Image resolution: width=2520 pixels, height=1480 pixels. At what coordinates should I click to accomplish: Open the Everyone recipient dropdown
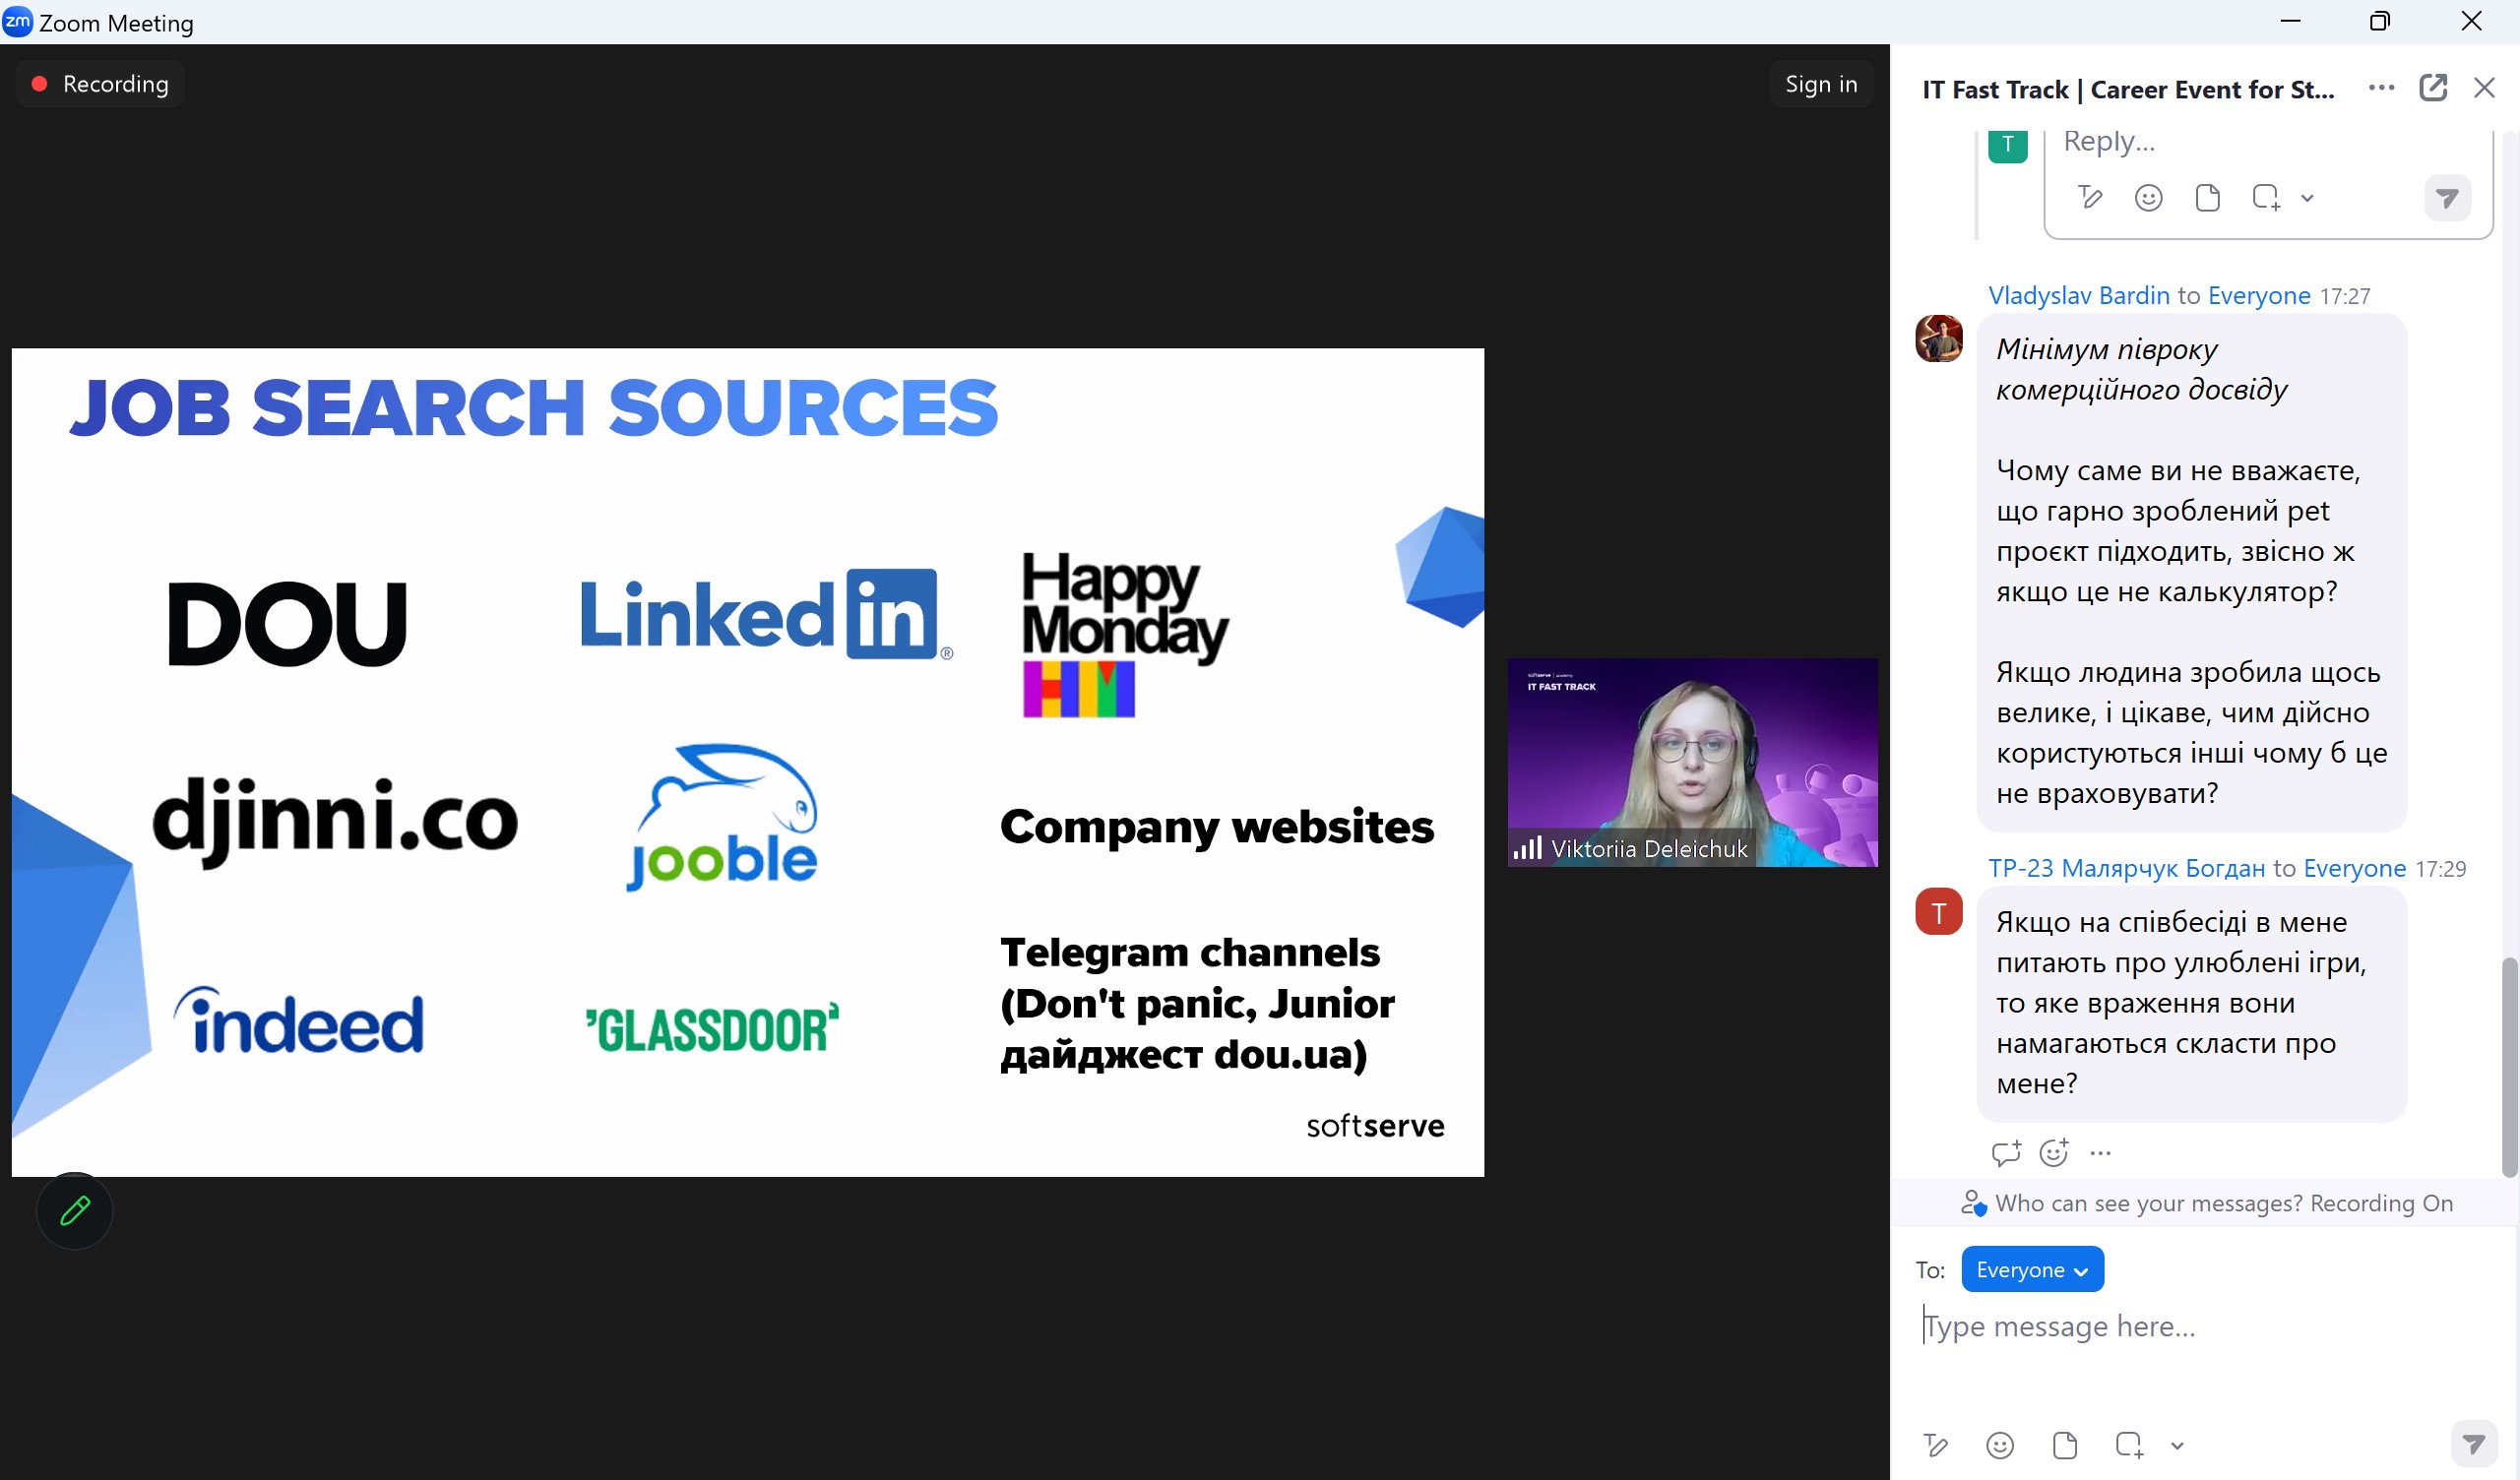[2032, 1269]
